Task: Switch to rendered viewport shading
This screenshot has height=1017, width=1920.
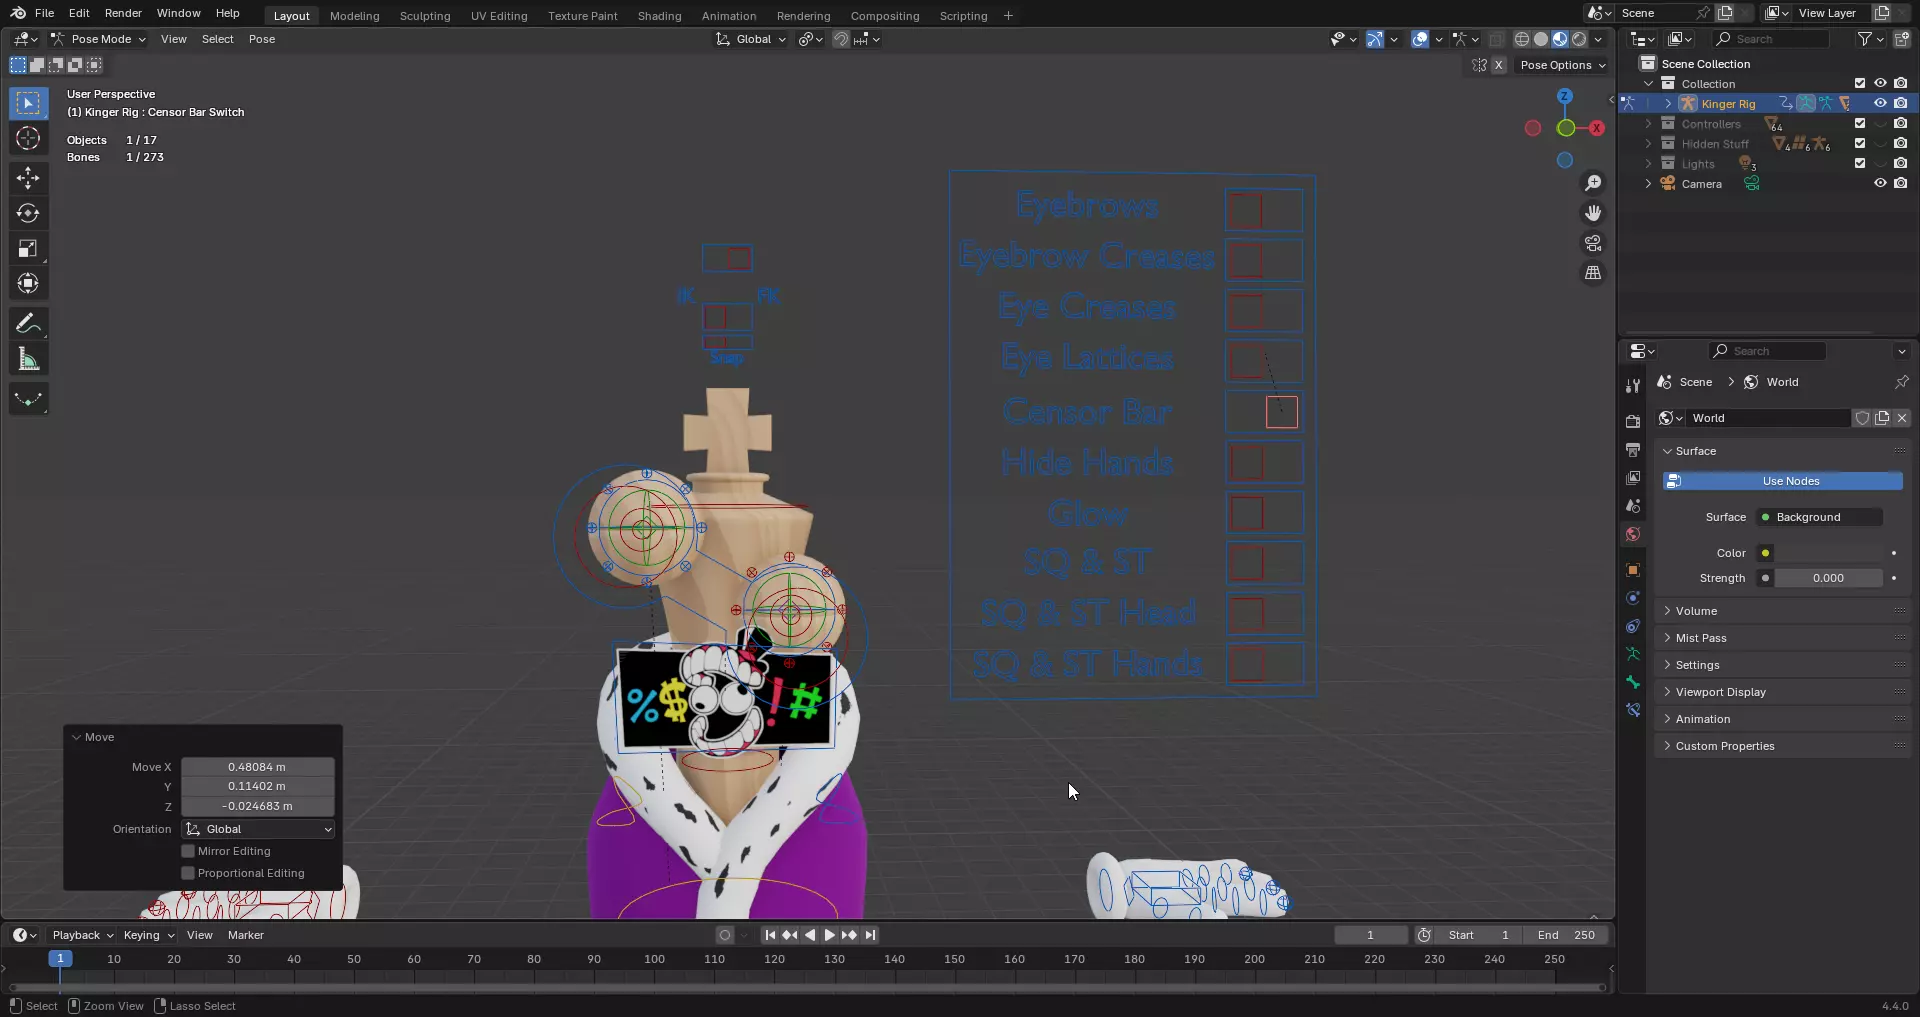Action: (1579, 39)
